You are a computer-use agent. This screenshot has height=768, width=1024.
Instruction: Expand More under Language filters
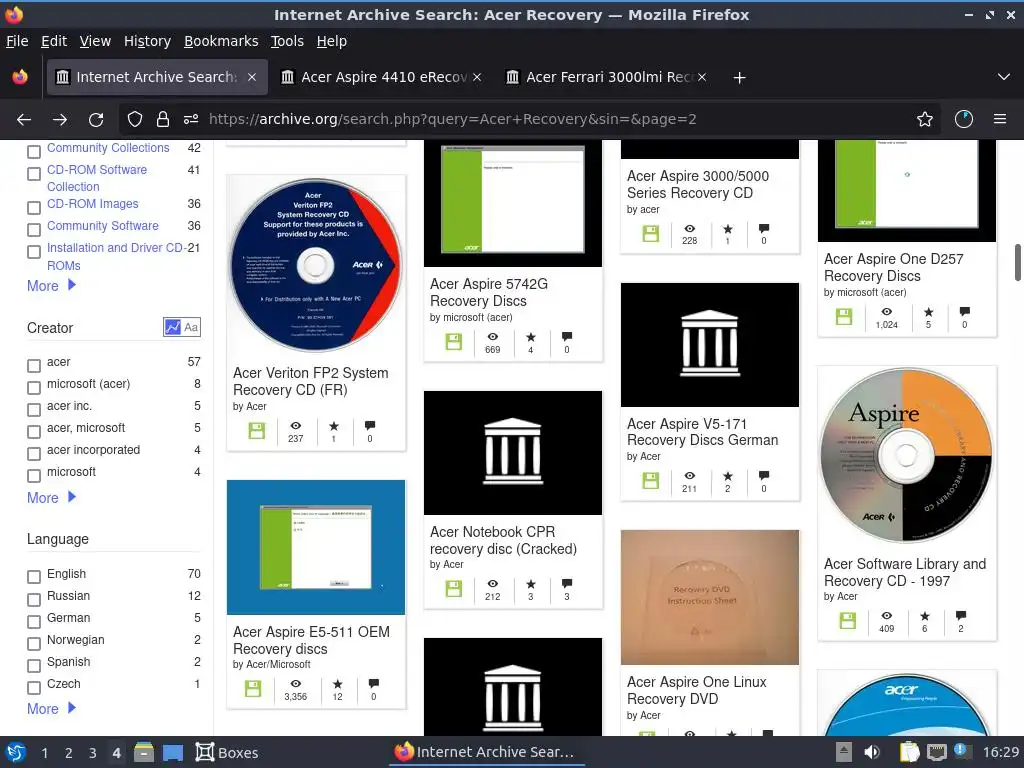(52, 709)
